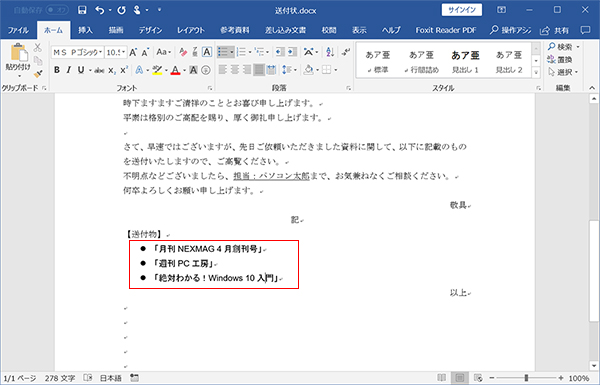Open 校閲 tab

pyautogui.click(x=329, y=30)
